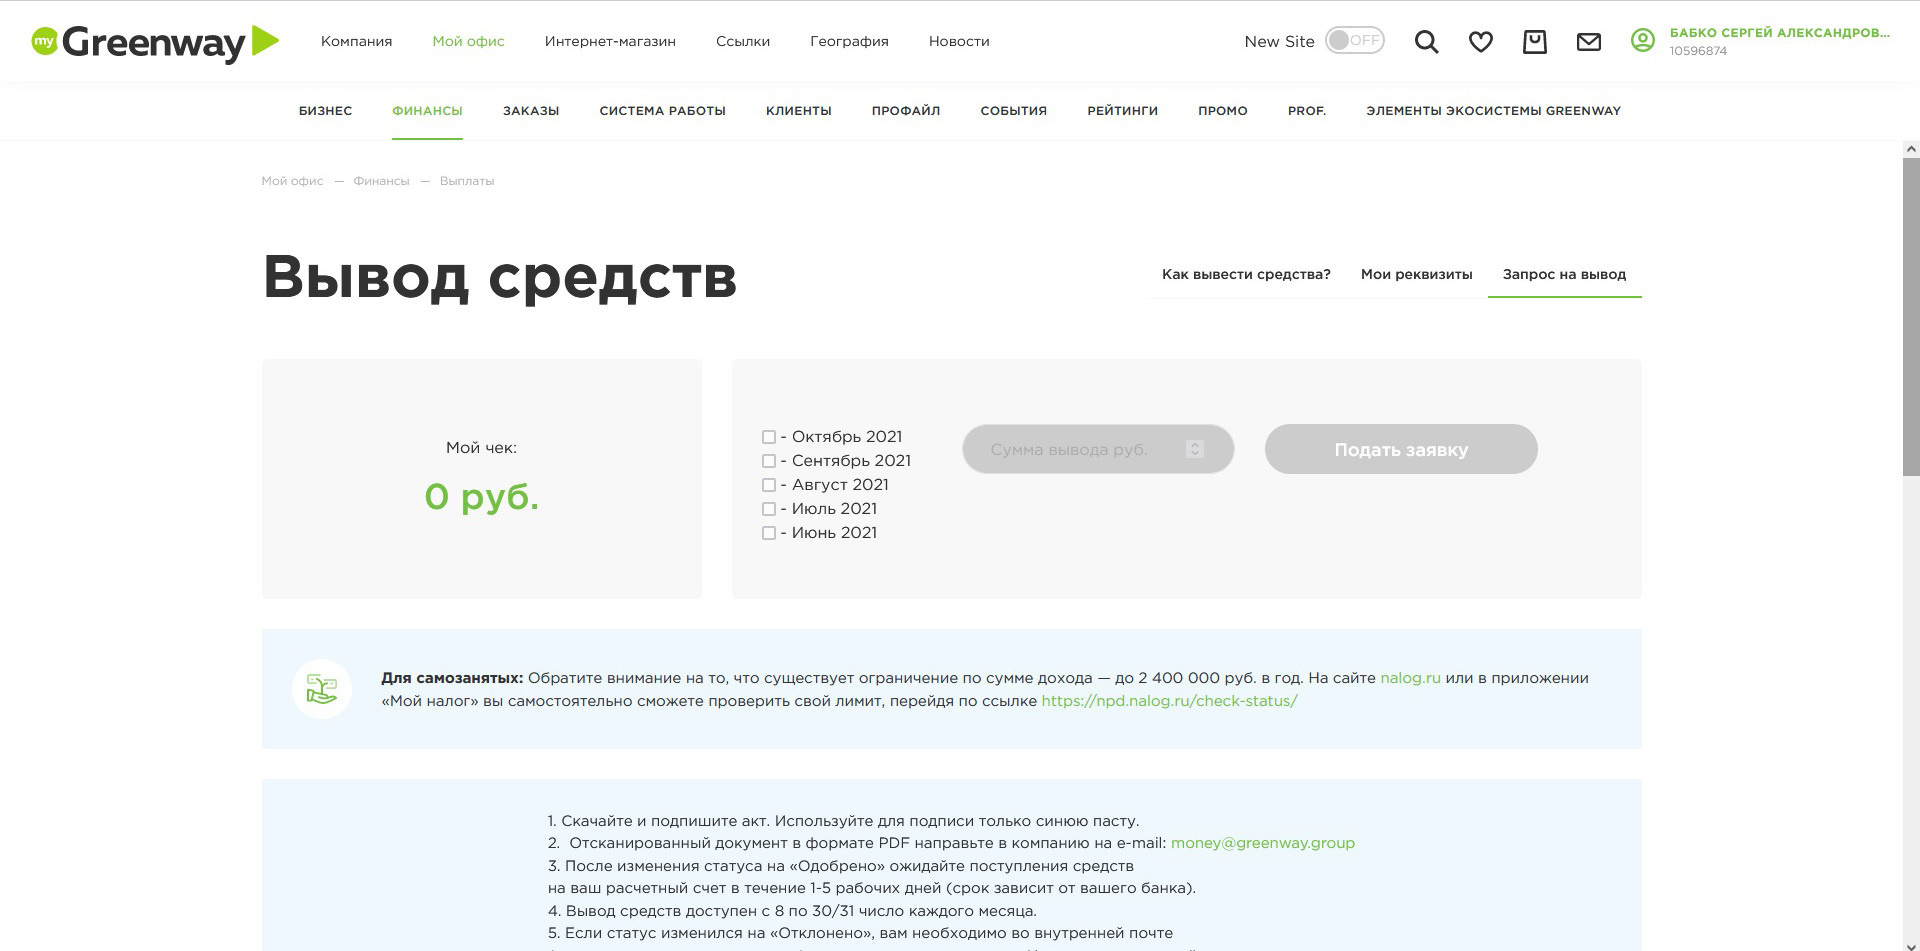Check the Сентябрь 2021 checkbox
This screenshot has width=1920, height=951.
tap(768, 461)
